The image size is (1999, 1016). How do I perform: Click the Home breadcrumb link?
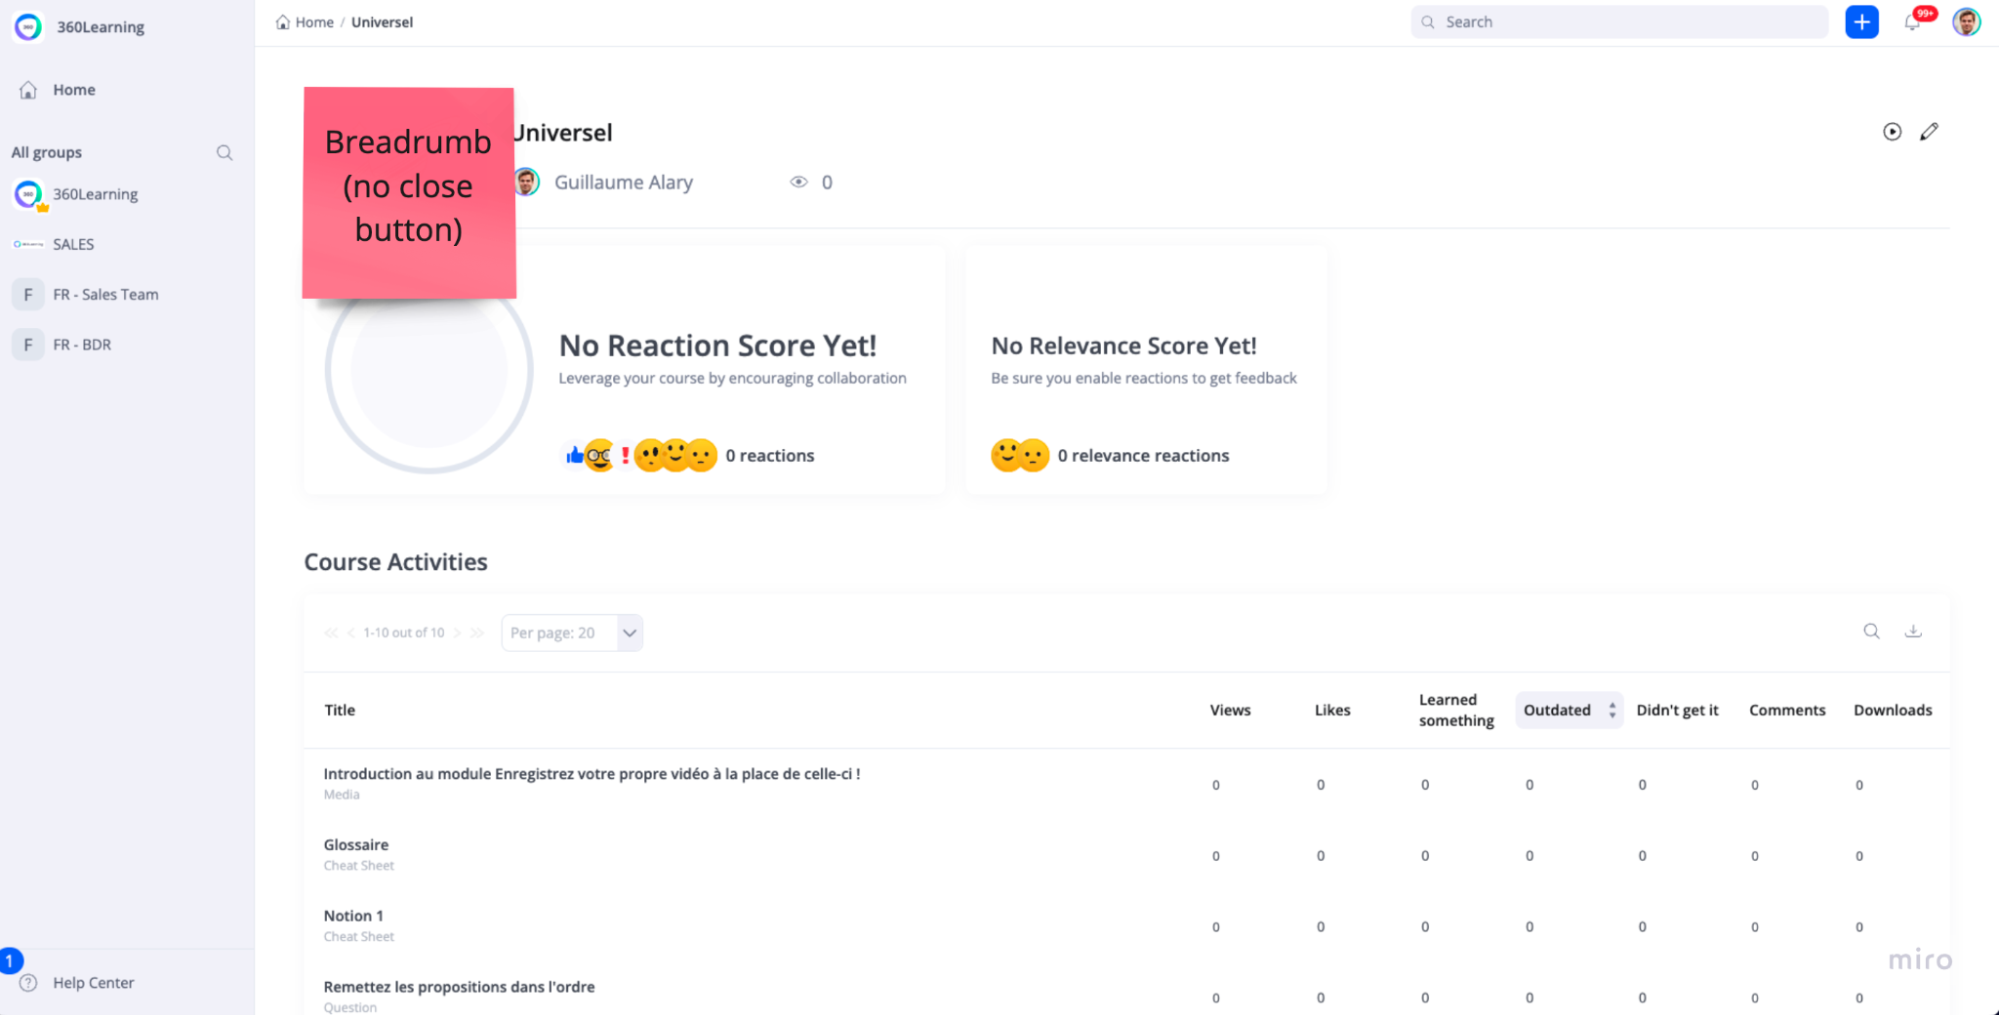[x=313, y=22]
